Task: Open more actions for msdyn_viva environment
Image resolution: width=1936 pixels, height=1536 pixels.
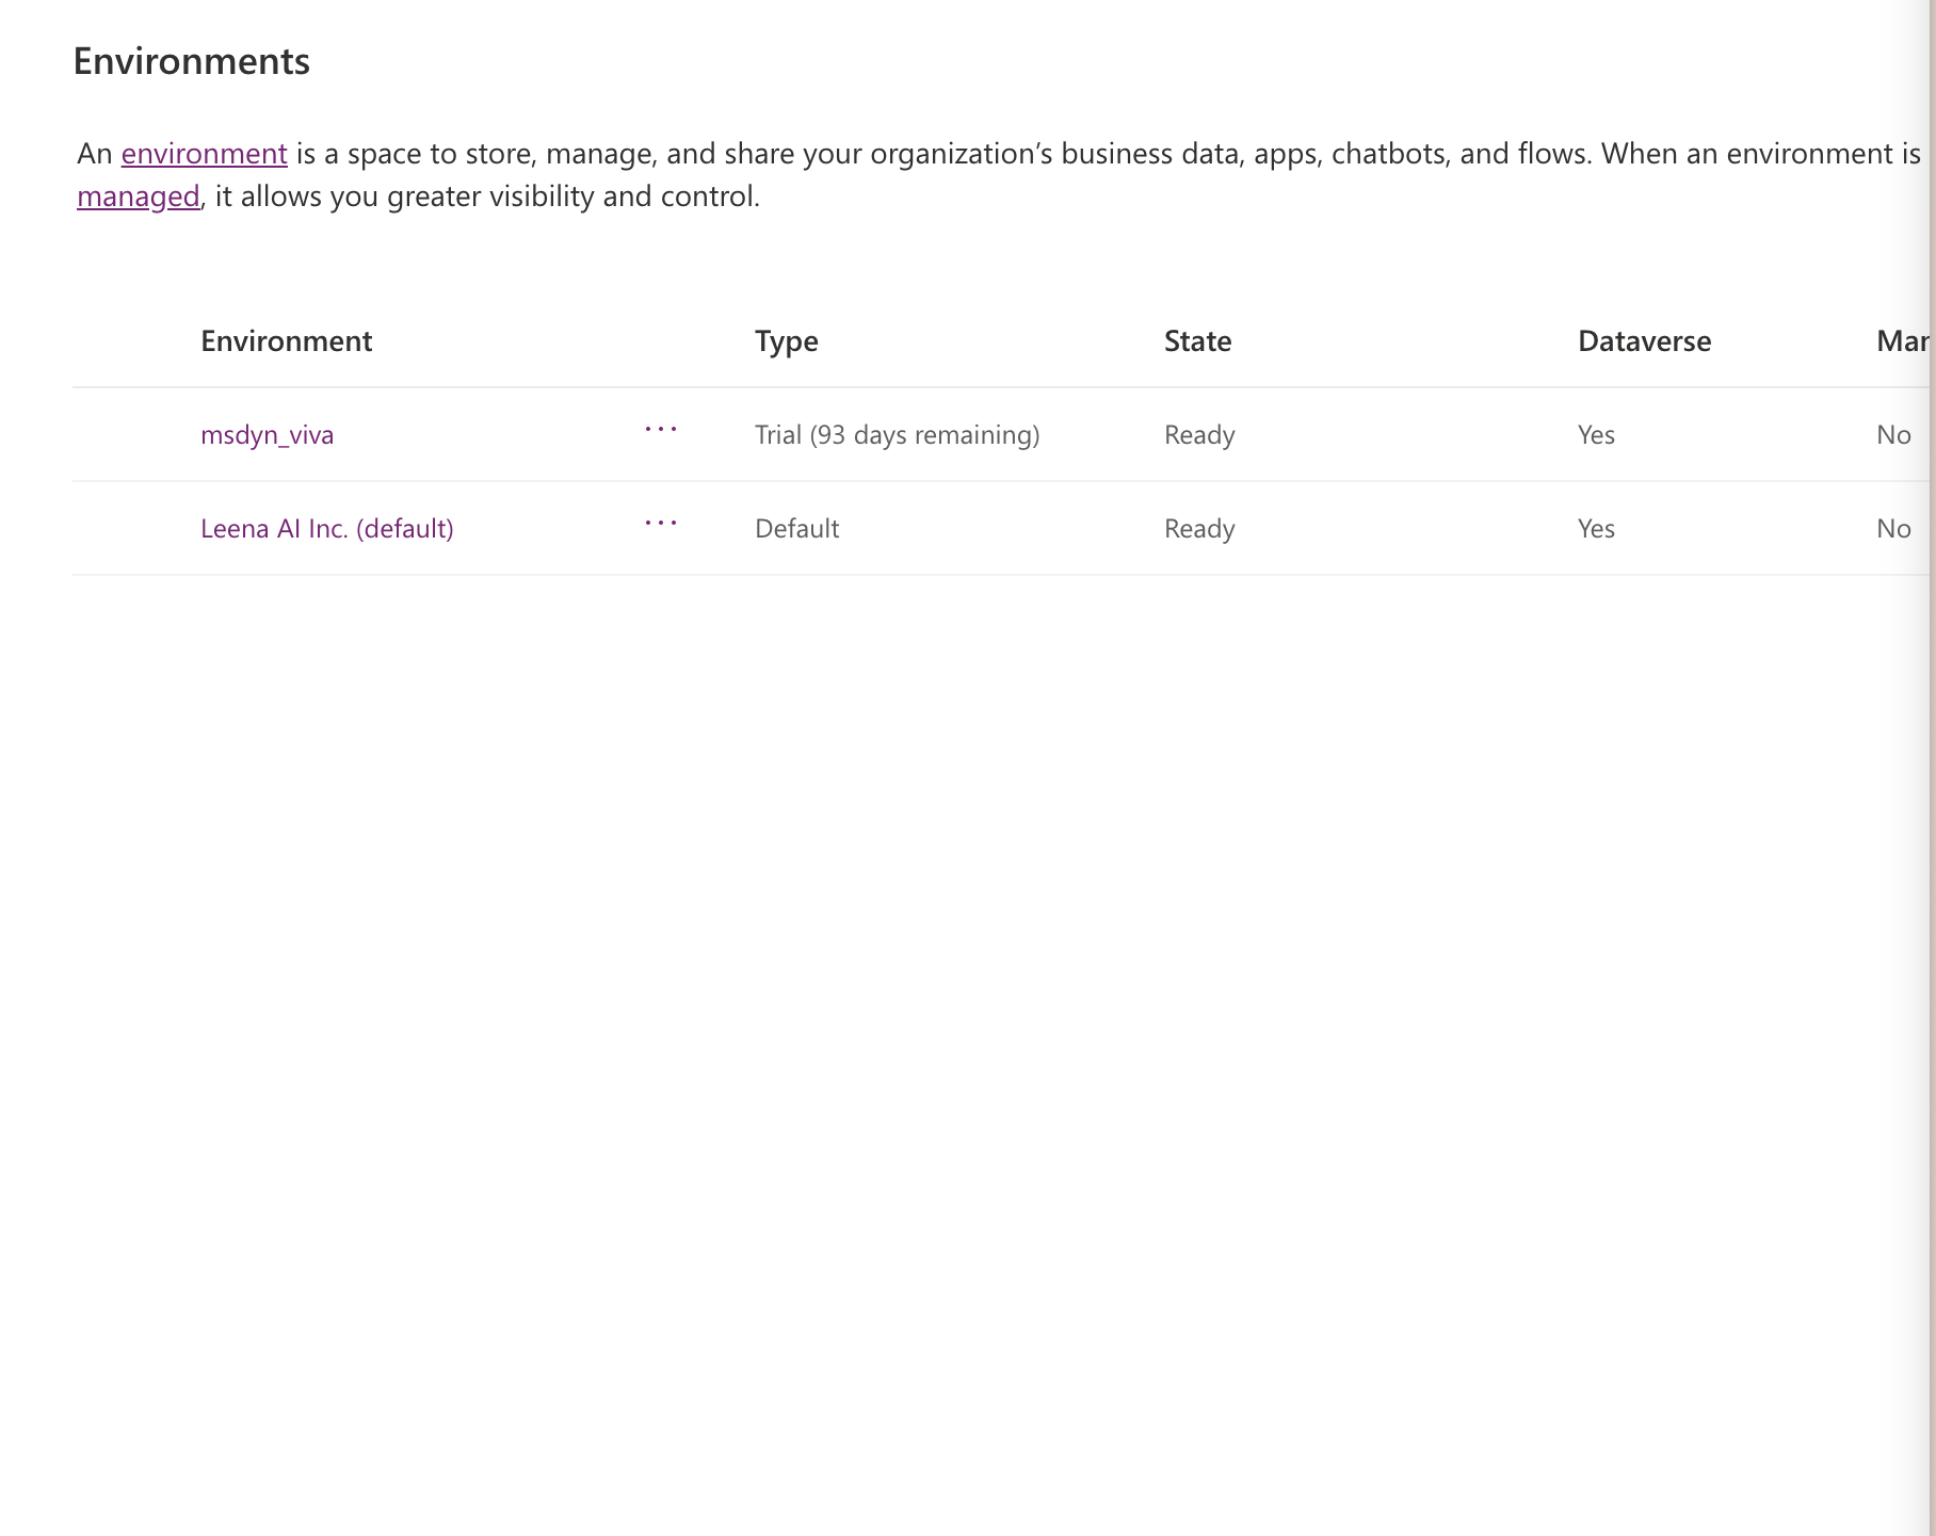Action: click(x=661, y=430)
